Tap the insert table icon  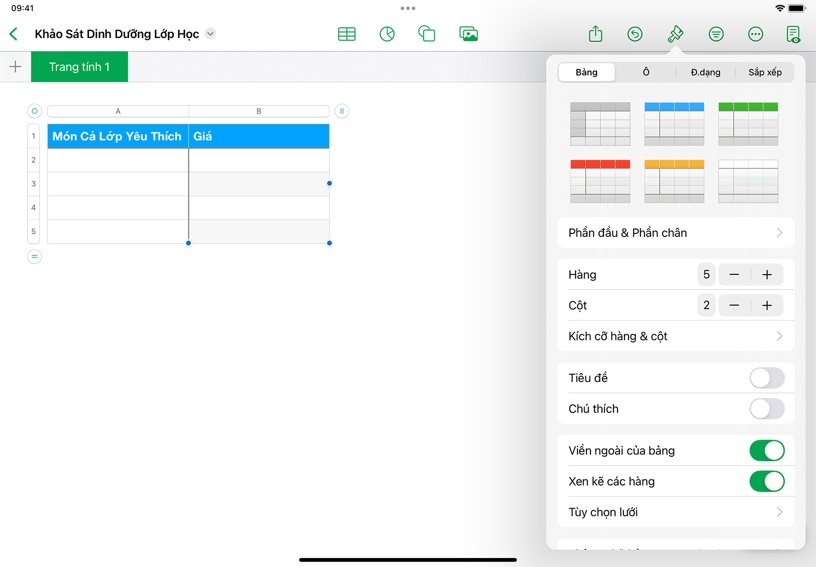347,34
